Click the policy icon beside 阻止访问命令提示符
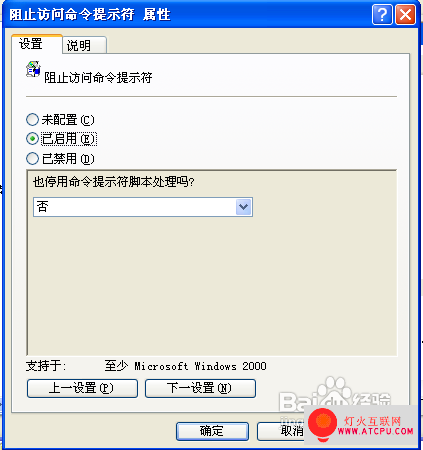Screen dimensions: 423x450 point(33,69)
